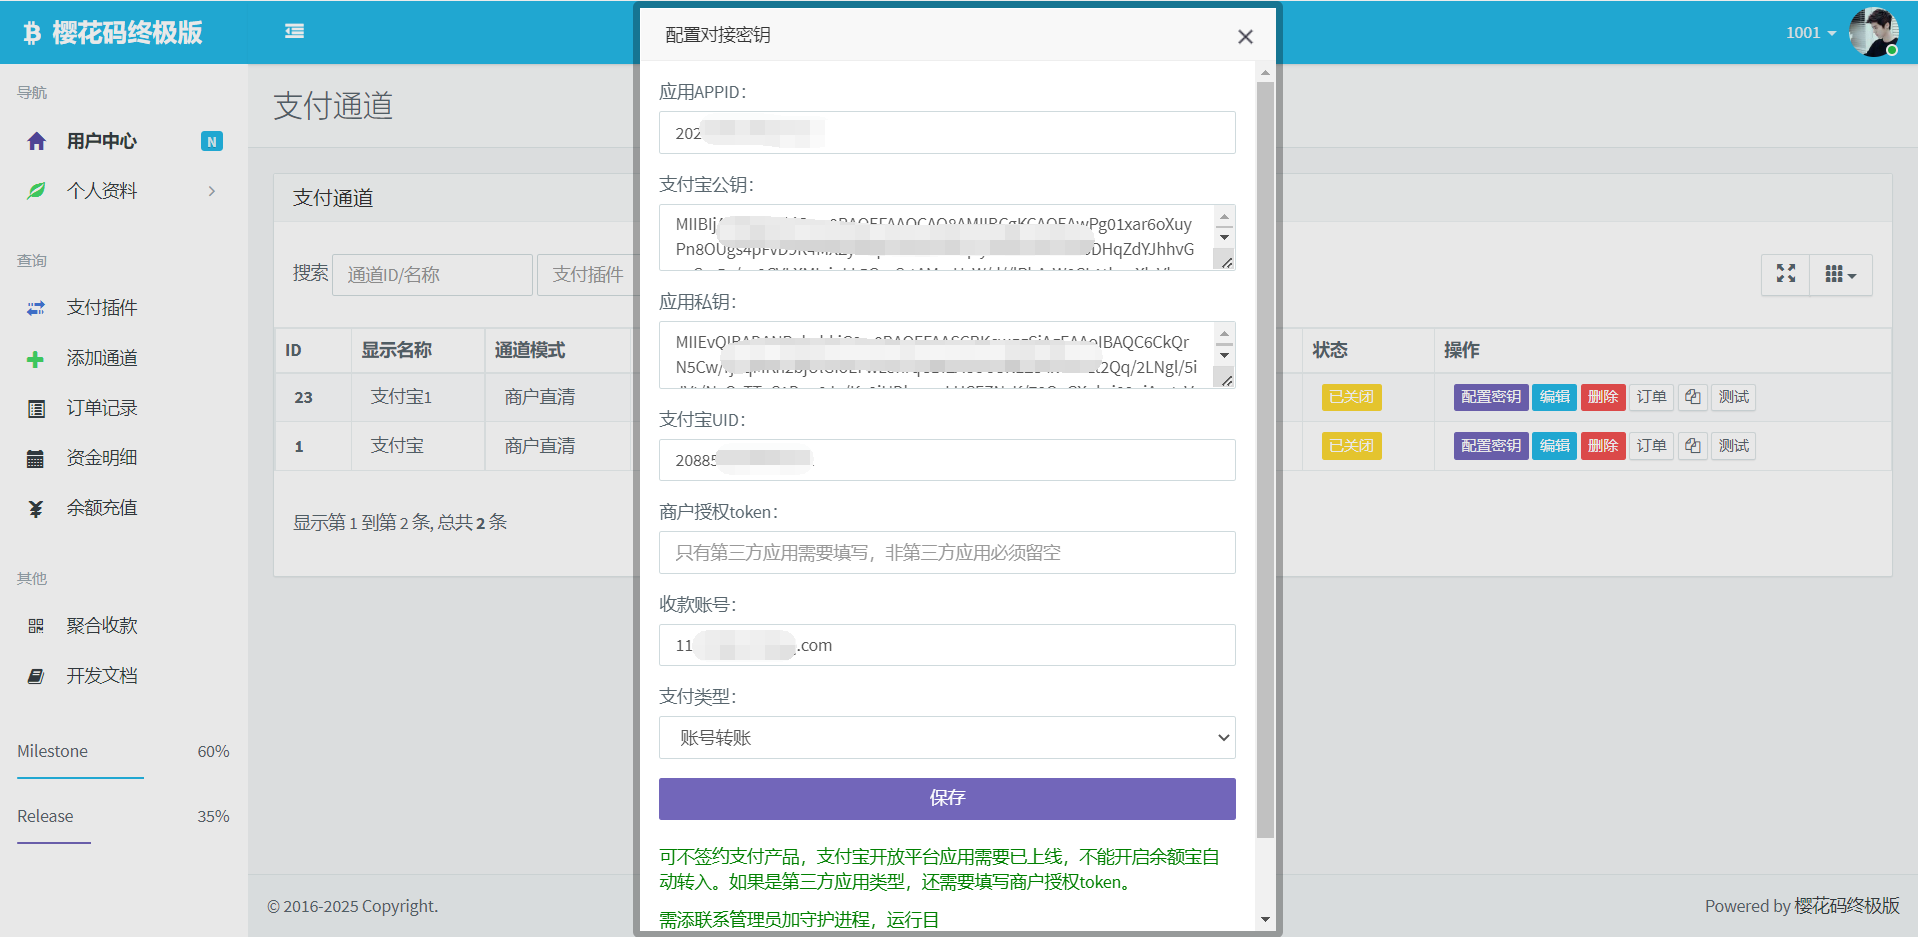Click the fullscreen table icon

1785,274
